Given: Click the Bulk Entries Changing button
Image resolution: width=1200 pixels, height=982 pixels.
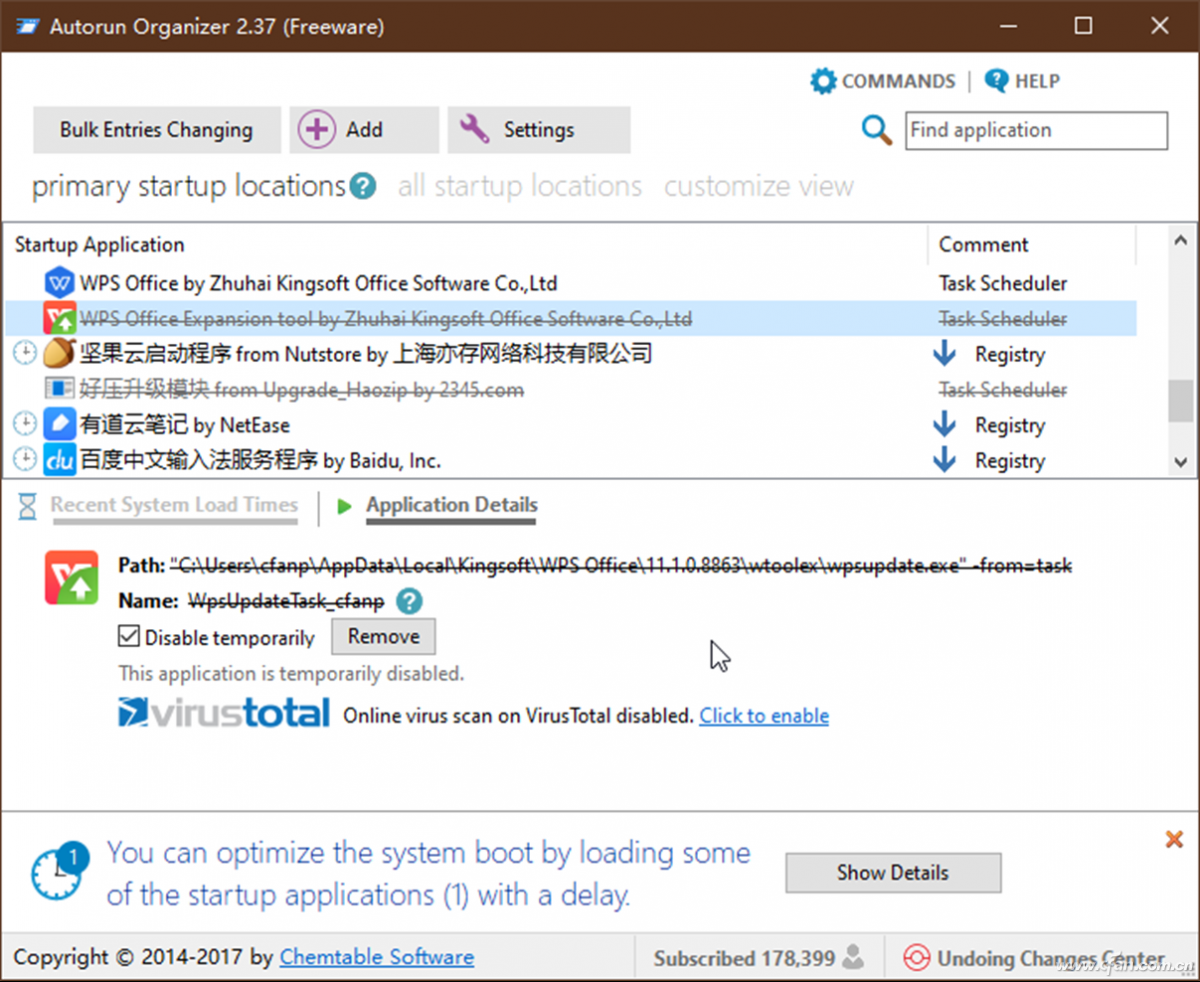Looking at the screenshot, I should [x=157, y=130].
